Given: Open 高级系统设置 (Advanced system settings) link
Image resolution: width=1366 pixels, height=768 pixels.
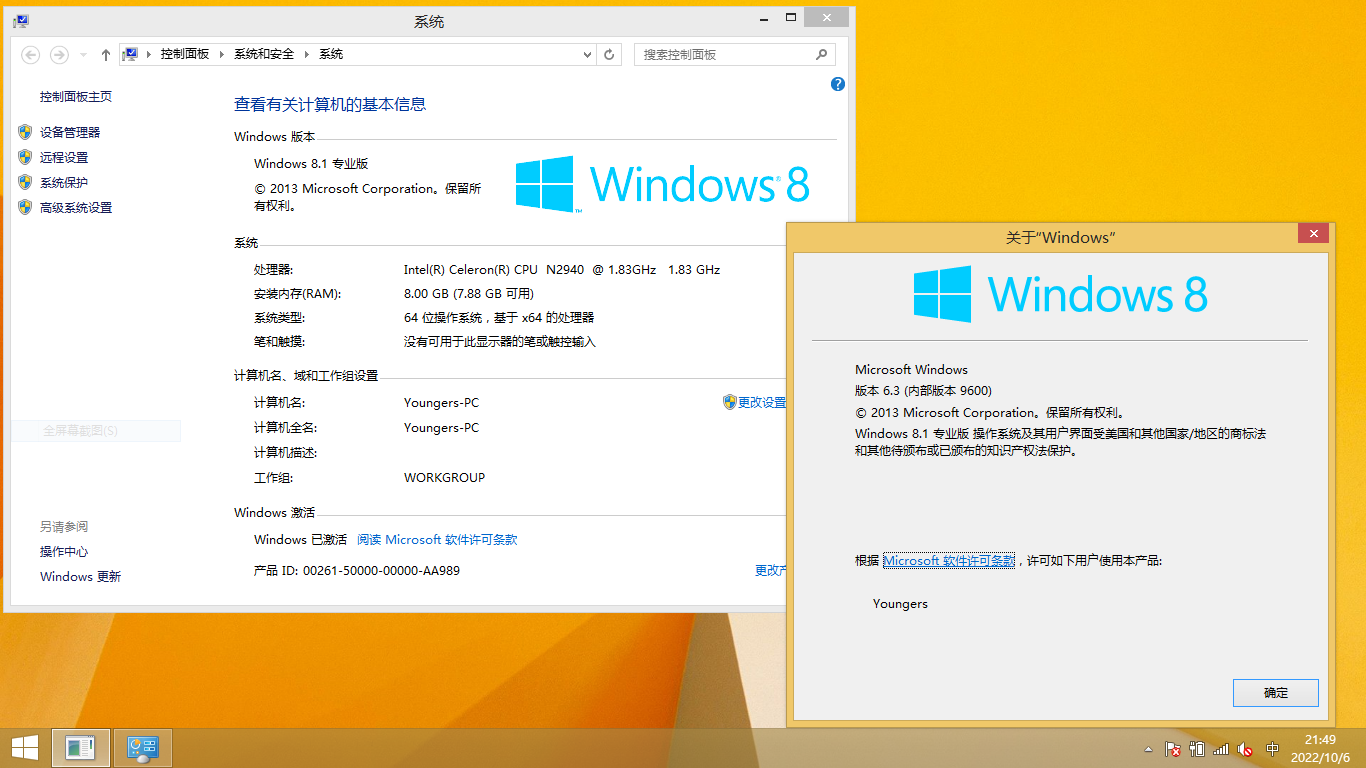Looking at the screenshot, I should [76, 207].
